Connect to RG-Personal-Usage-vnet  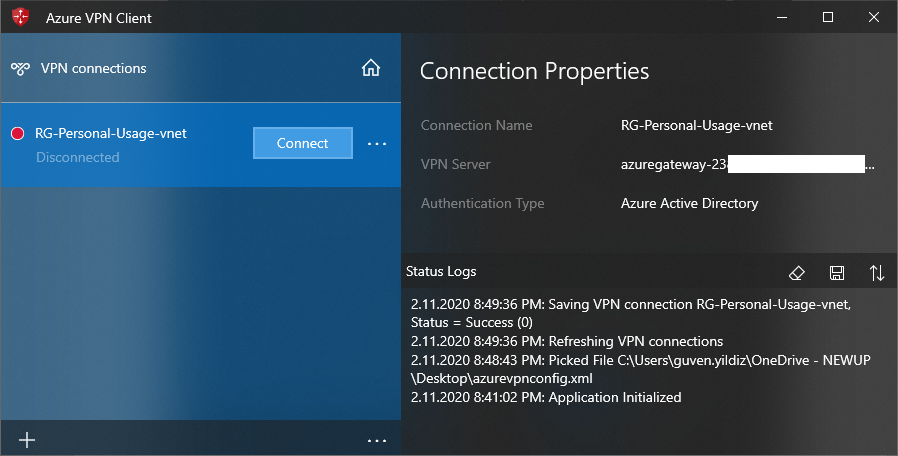click(x=302, y=143)
